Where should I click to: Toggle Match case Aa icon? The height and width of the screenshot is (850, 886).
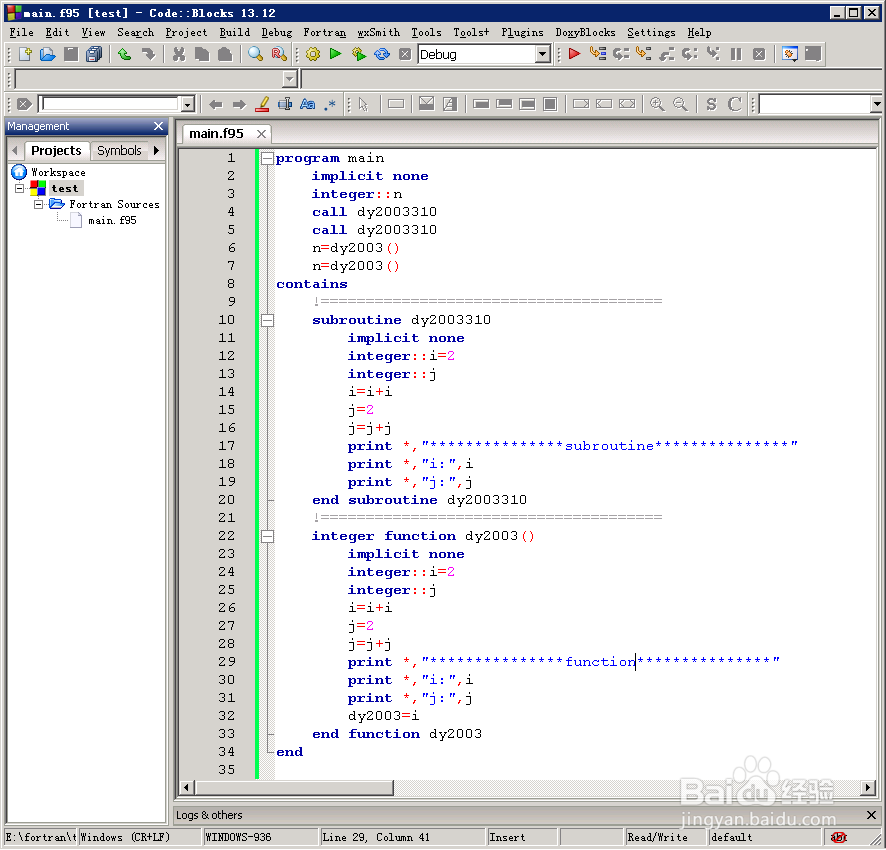tap(307, 104)
